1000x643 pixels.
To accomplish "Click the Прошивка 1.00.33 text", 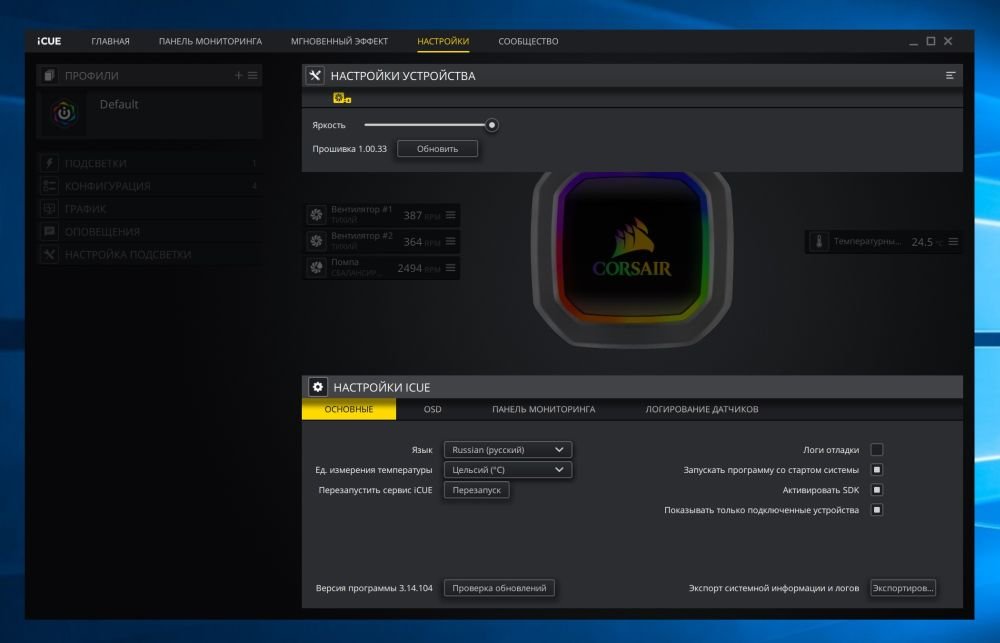I will (x=349, y=149).
